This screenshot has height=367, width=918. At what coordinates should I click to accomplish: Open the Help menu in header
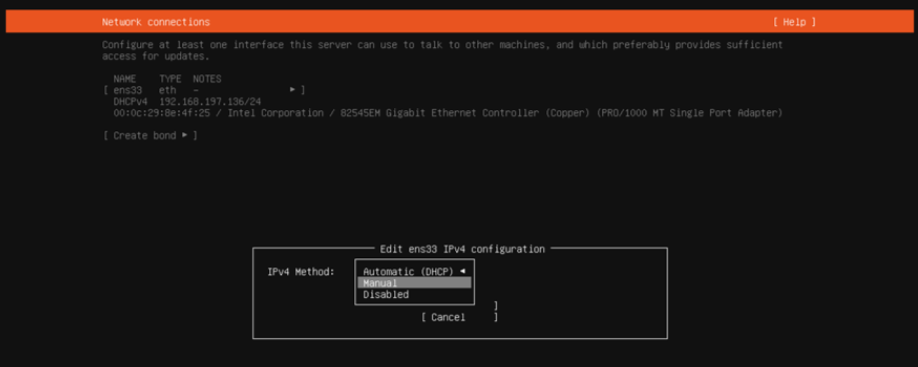click(x=794, y=22)
